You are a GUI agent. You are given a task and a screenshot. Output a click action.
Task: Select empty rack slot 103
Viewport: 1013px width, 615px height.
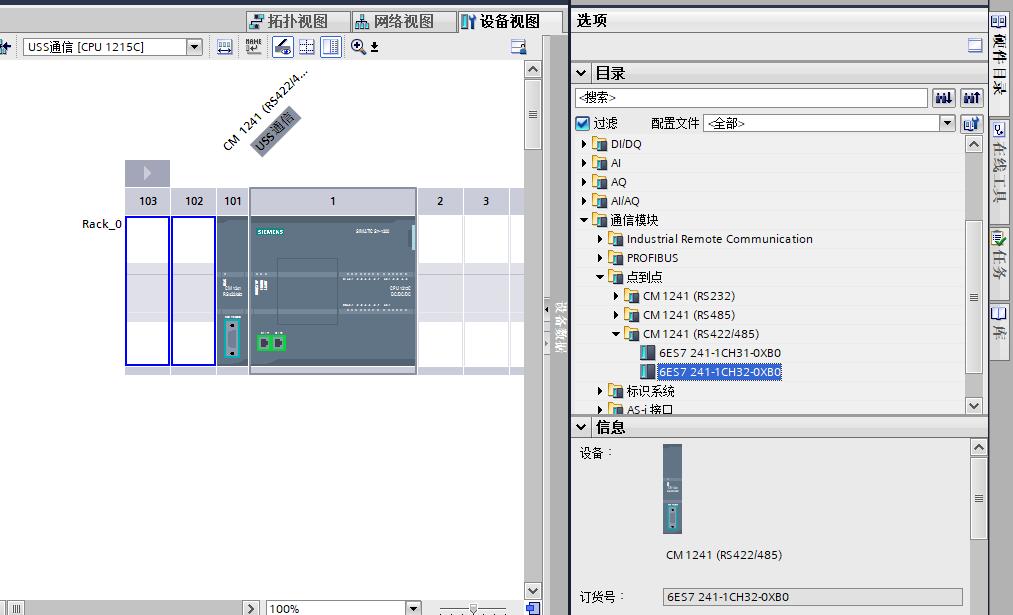click(x=147, y=291)
